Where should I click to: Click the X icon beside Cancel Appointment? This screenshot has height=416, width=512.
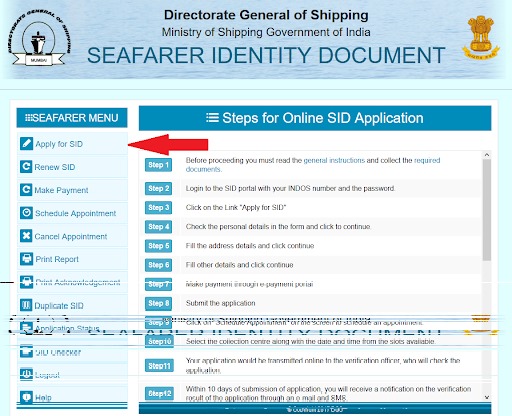(26, 236)
